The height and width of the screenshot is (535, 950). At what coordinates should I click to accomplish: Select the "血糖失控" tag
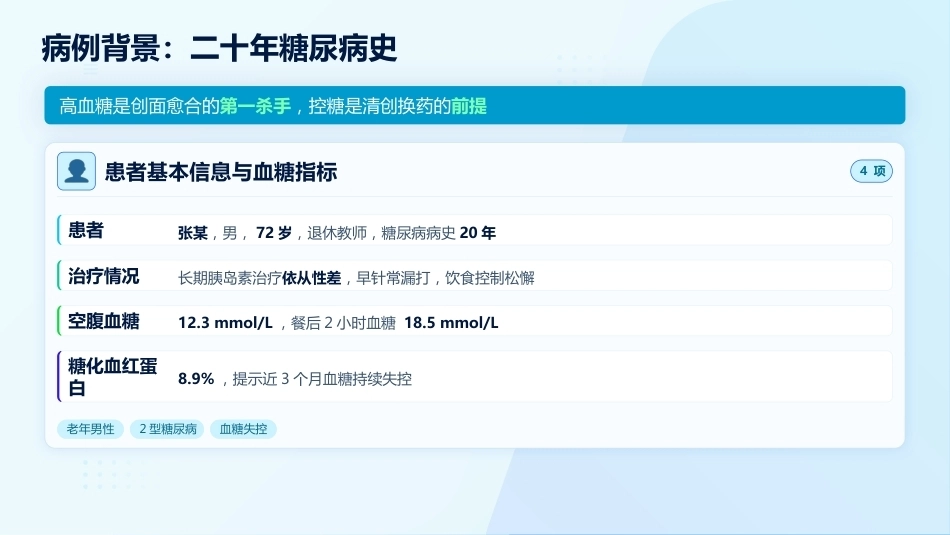point(243,429)
